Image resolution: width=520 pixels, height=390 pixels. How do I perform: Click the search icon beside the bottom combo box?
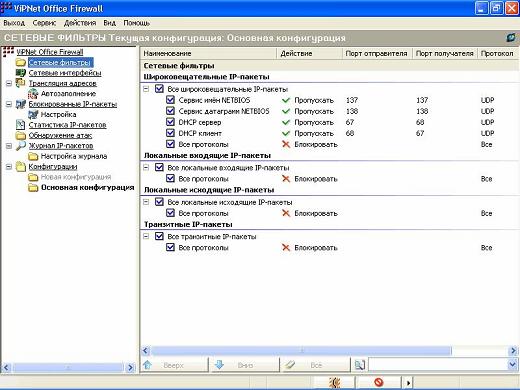[x=360, y=365]
